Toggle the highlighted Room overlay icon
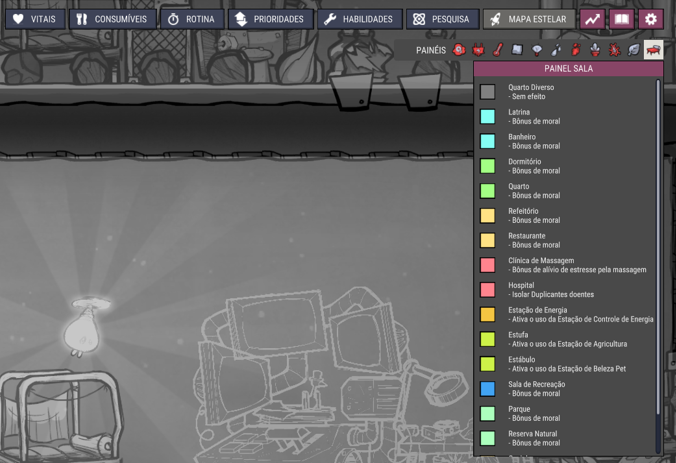676x463 pixels. 654,50
